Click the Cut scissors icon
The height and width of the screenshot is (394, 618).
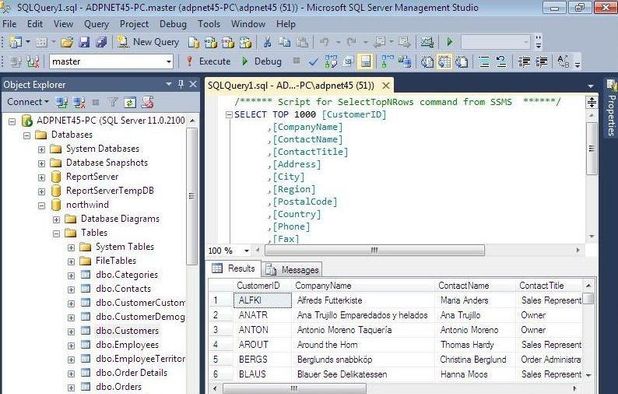[x=267, y=42]
